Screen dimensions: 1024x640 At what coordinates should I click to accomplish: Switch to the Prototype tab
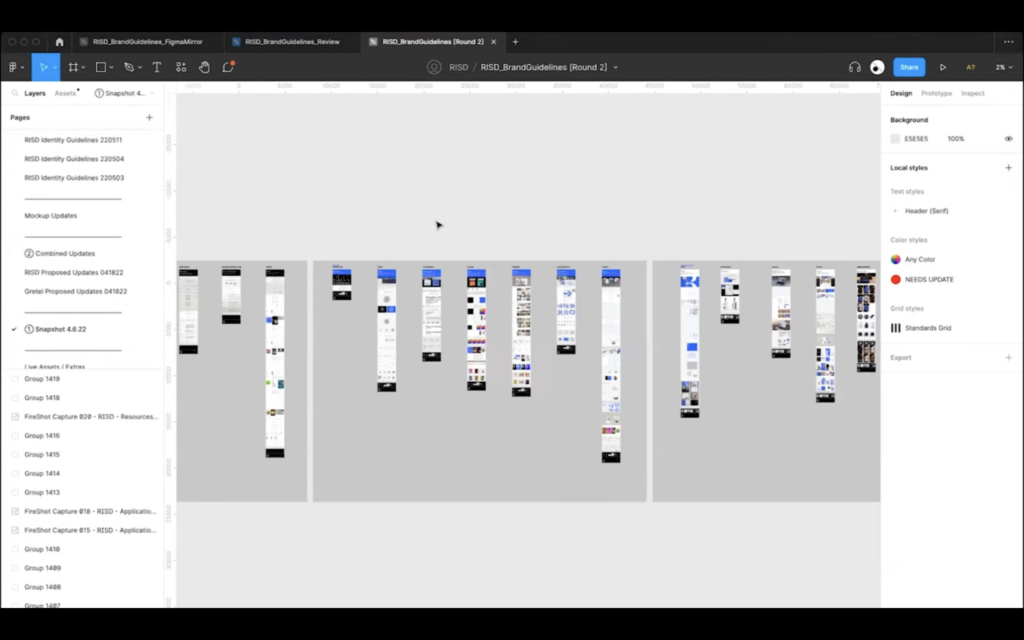(936, 93)
